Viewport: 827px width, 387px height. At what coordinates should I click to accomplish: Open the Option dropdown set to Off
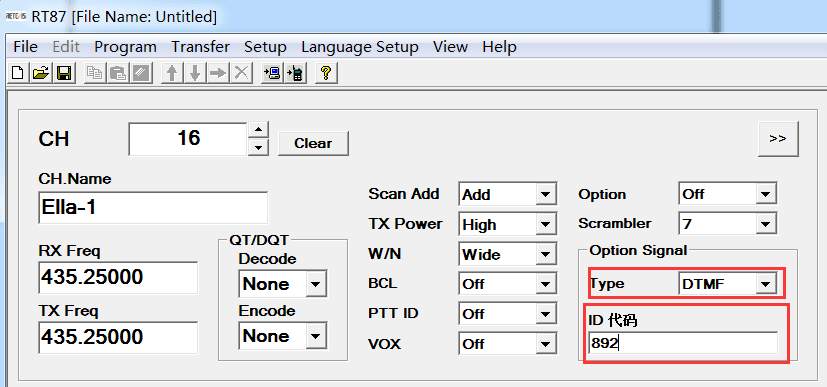tap(766, 194)
